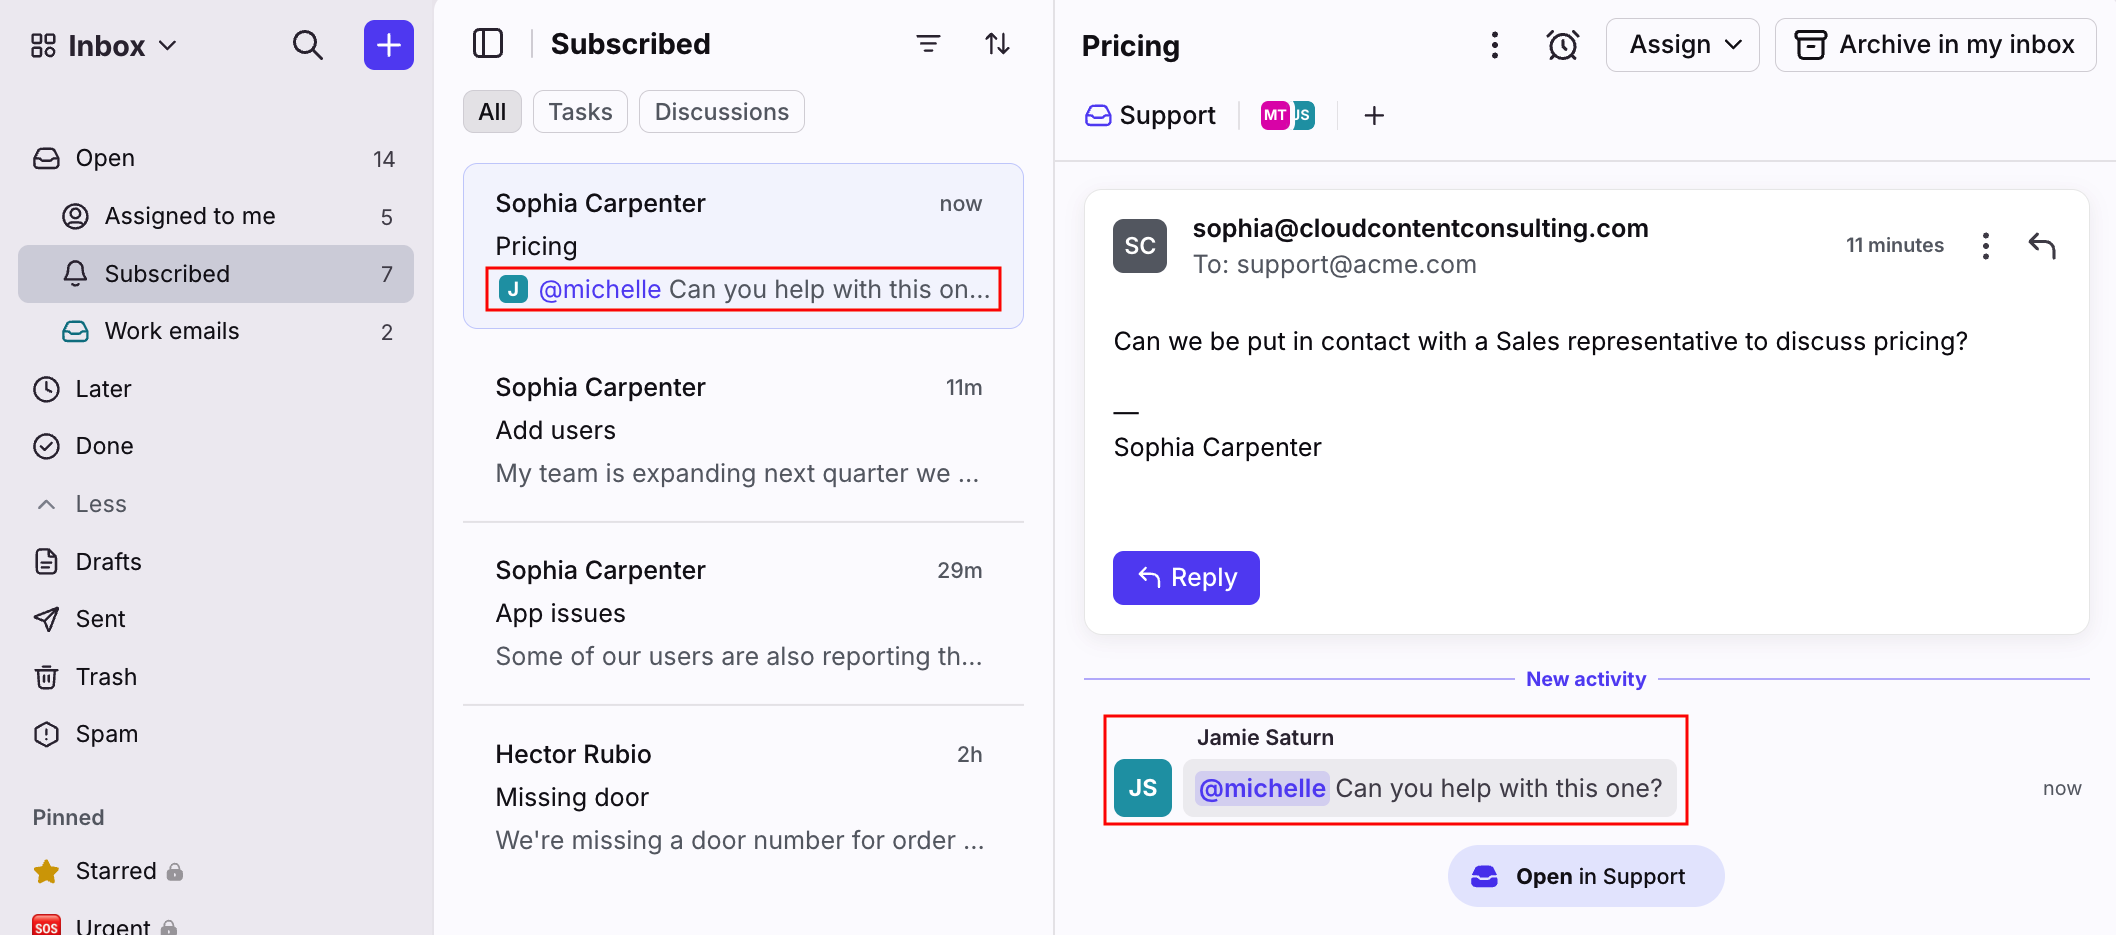The width and height of the screenshot is (2116, 935).
Task: Click the search magnifier icon
Action: tap(307, 45)
